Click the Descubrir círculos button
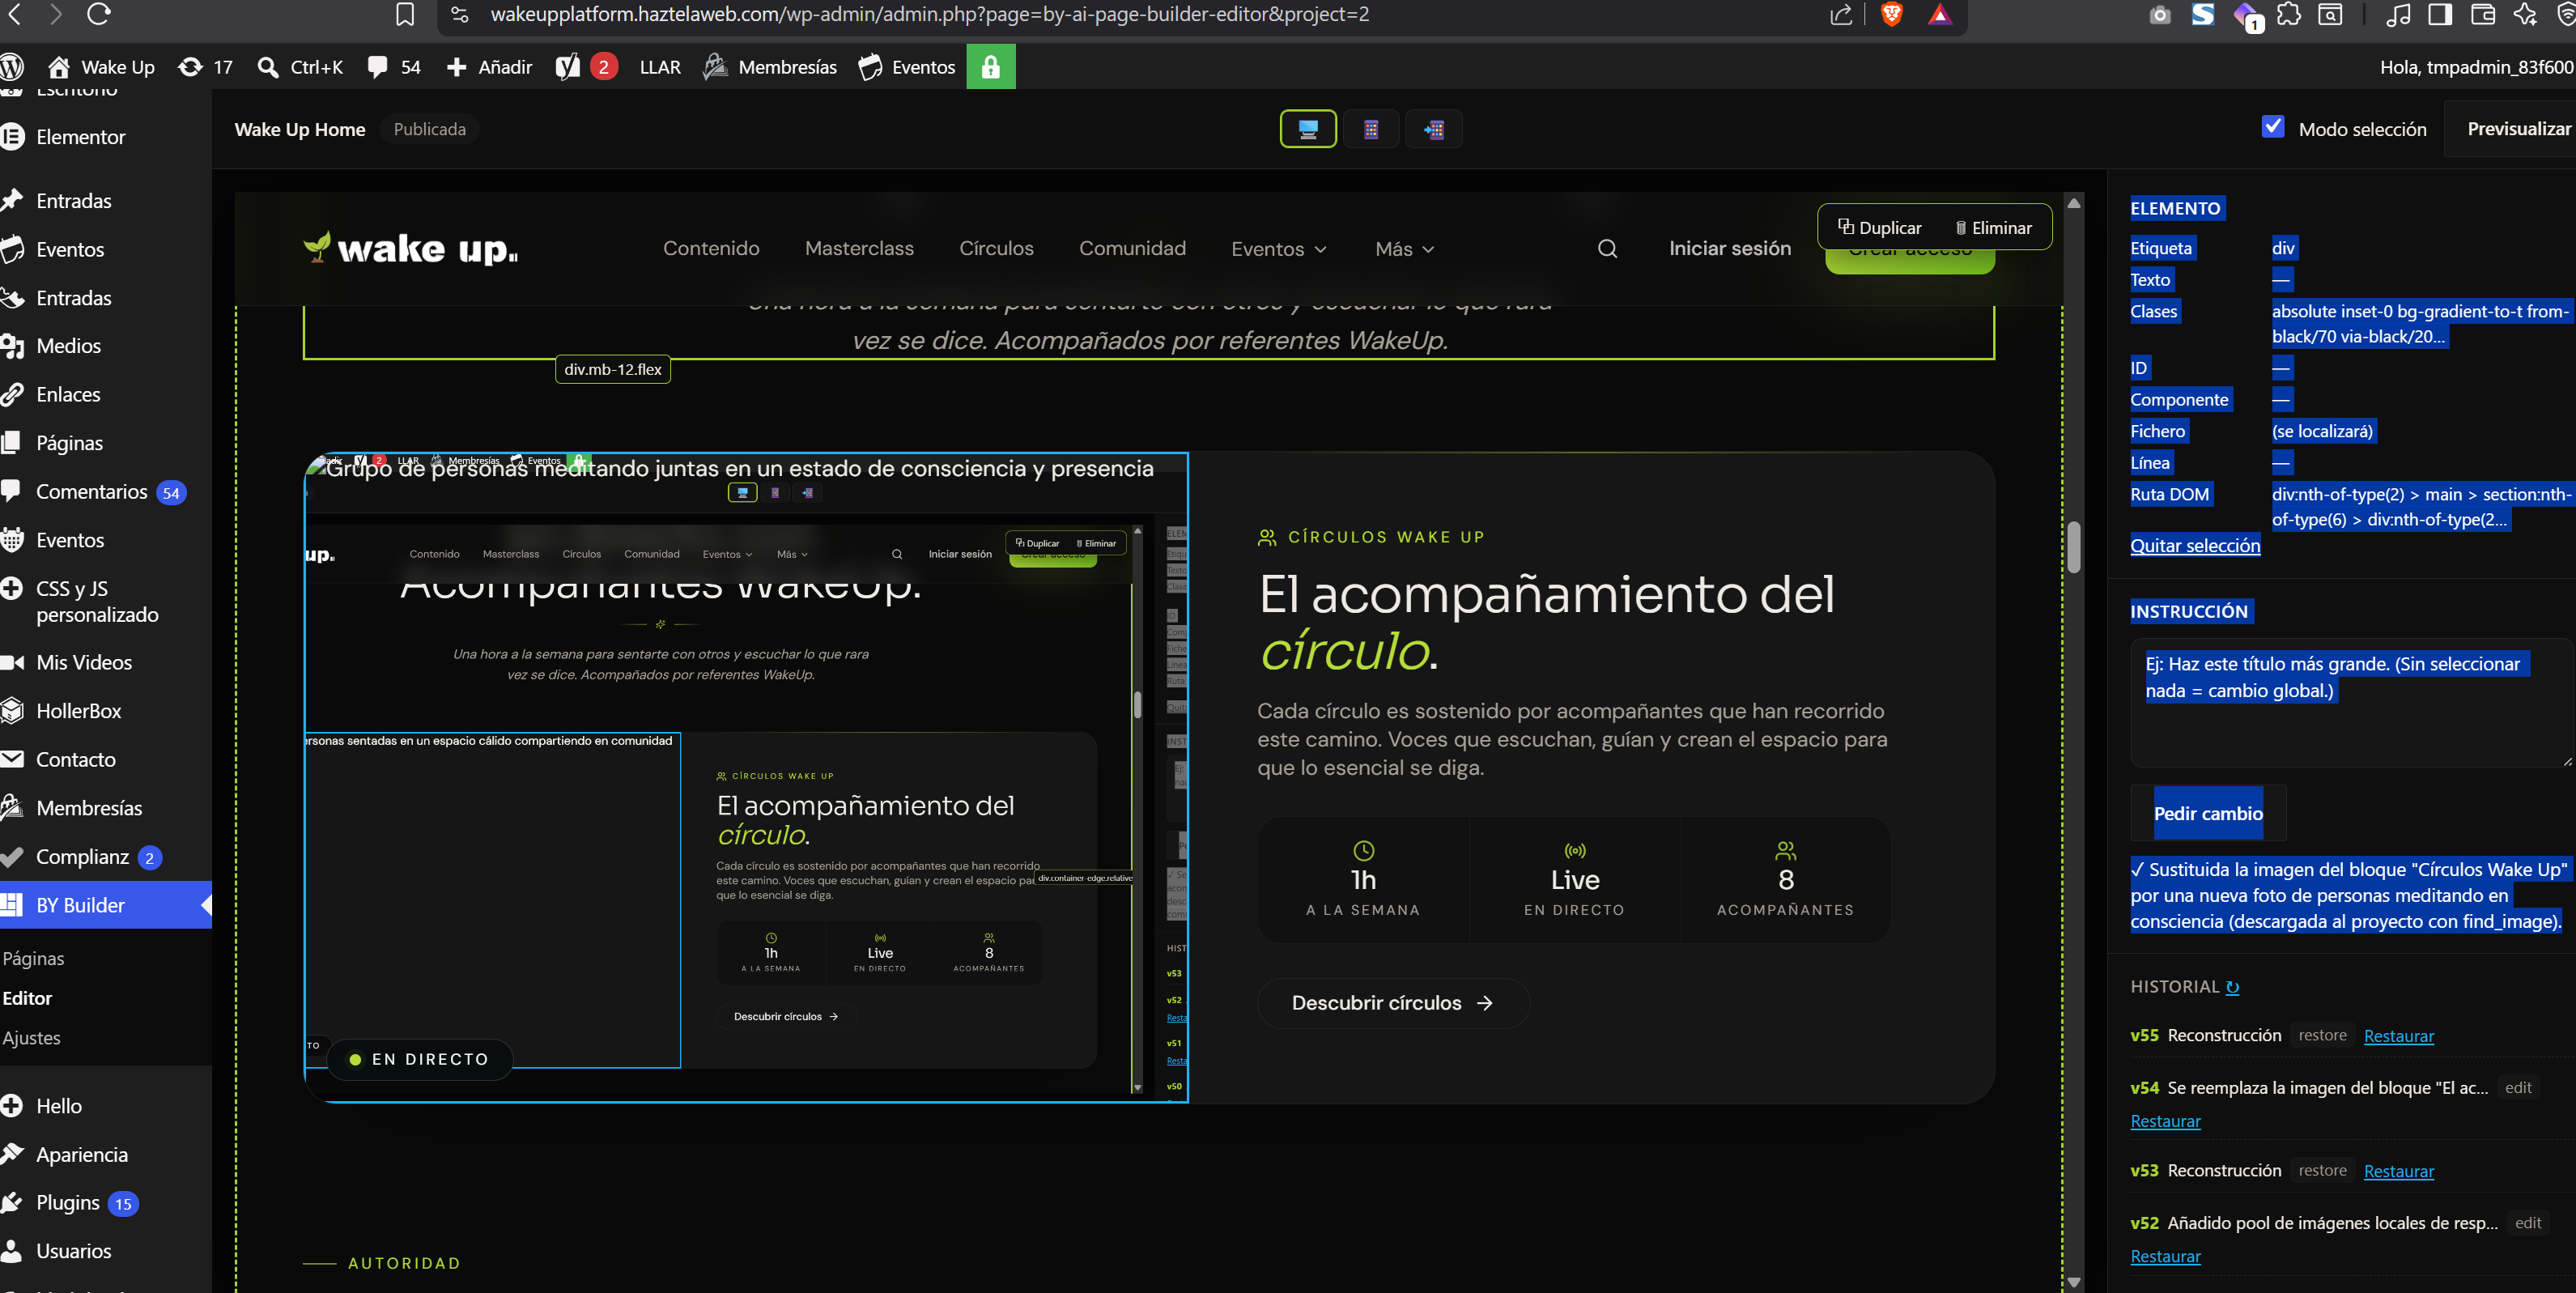Screen dimensions: 2576x1293 click(1393, 1003)
